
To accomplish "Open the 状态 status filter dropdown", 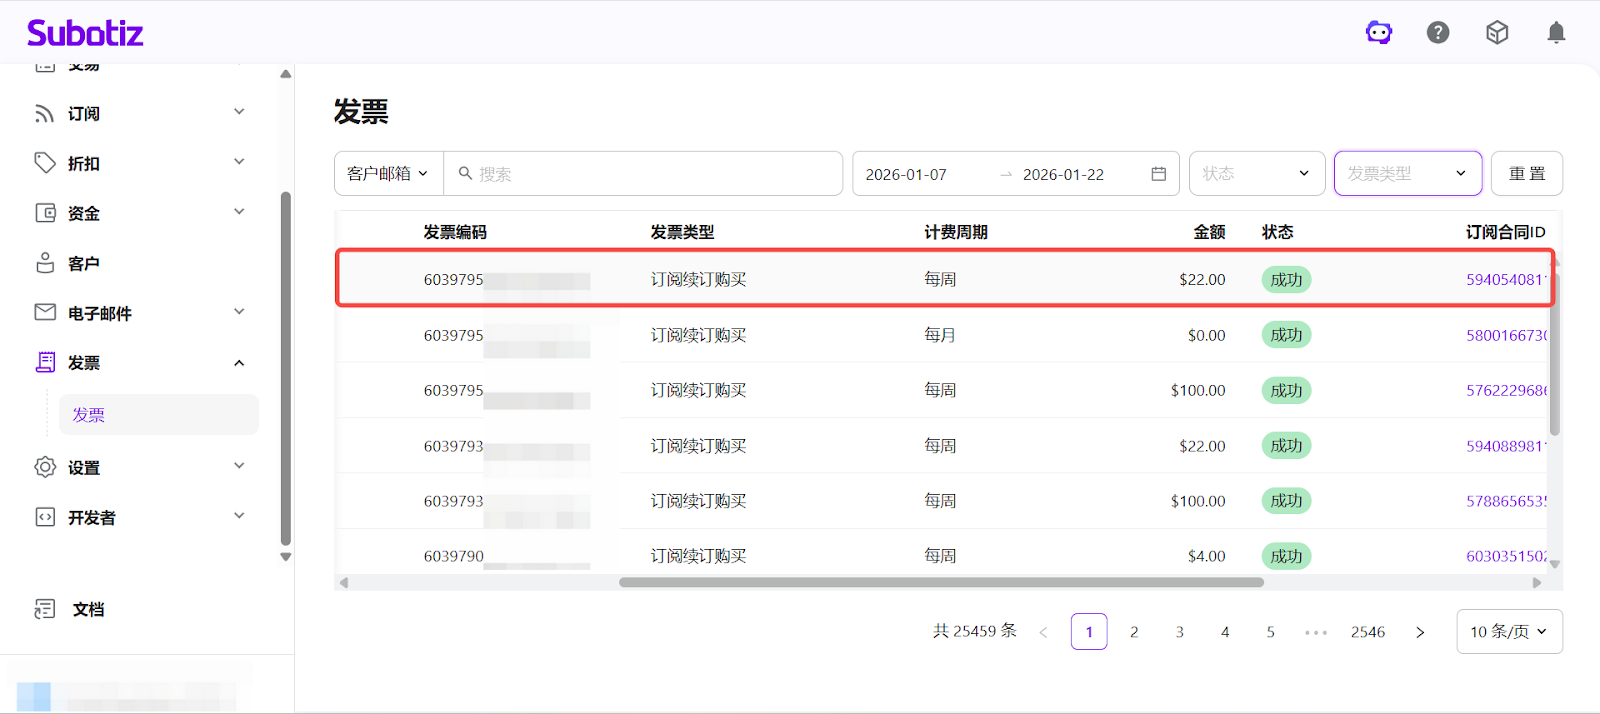I will coord(1256,174).
